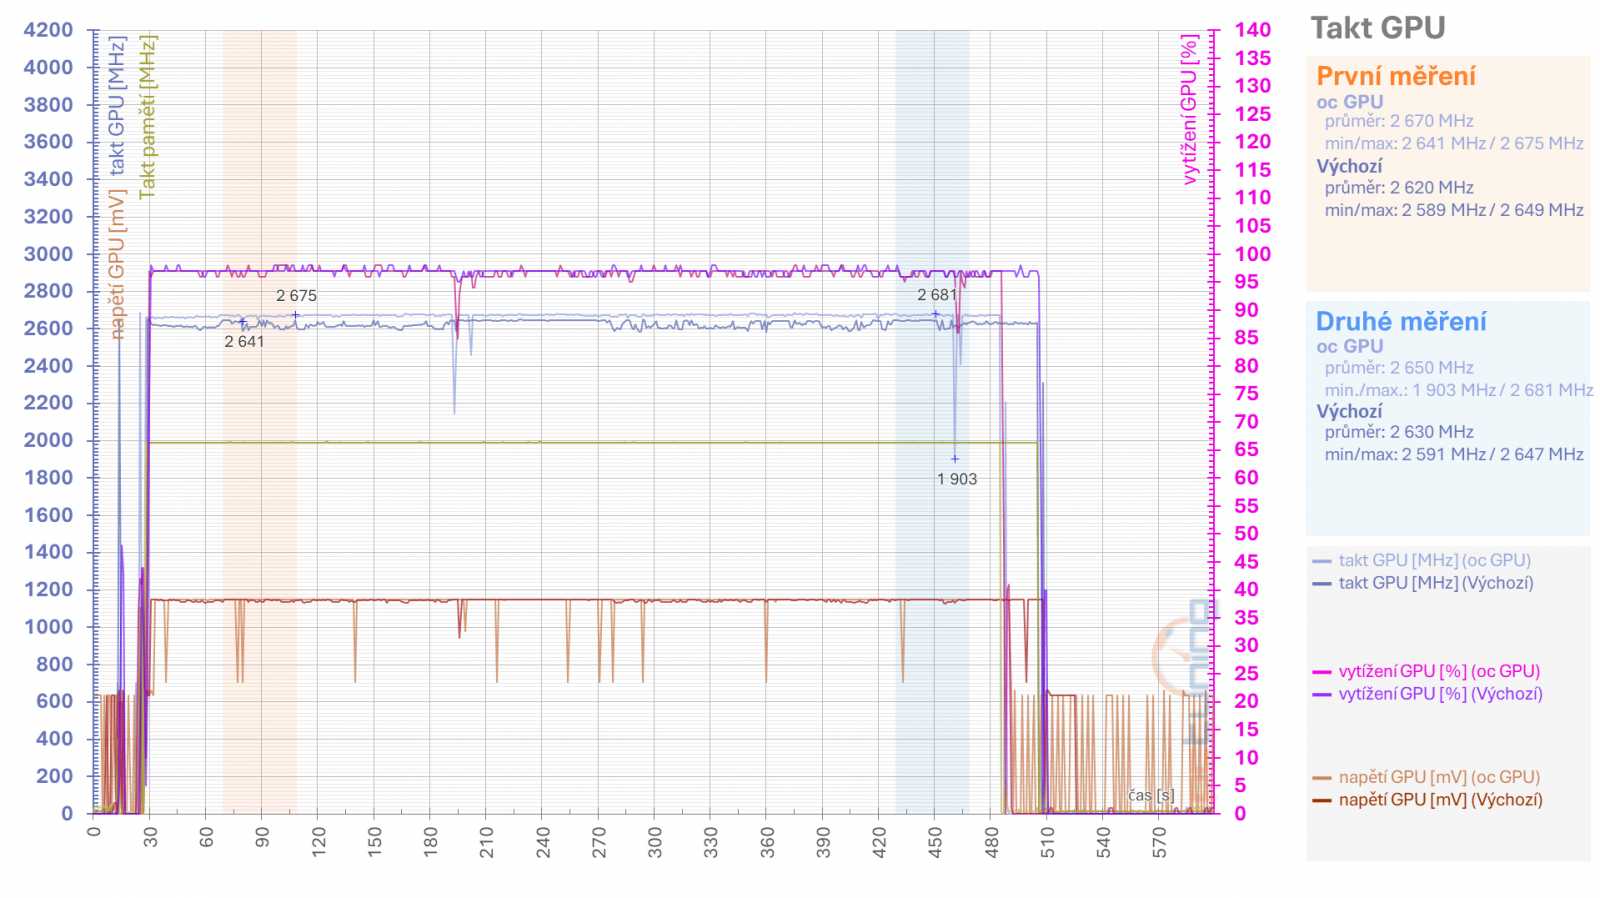Click the '2000' left axis tick
The width and height of the screenshot is (1600, 898).
48,440
